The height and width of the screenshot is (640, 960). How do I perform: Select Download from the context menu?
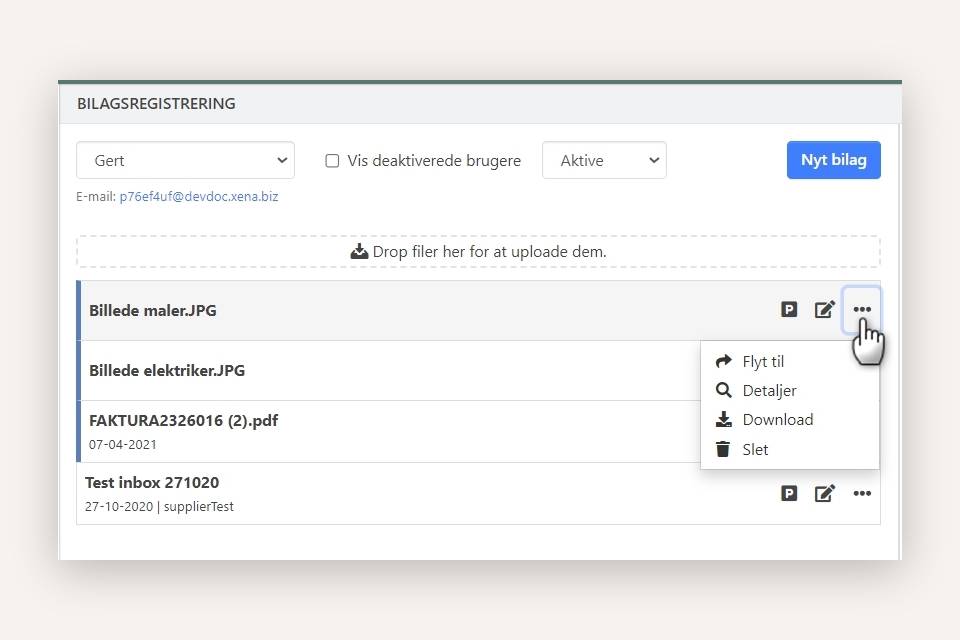[777, 420]
